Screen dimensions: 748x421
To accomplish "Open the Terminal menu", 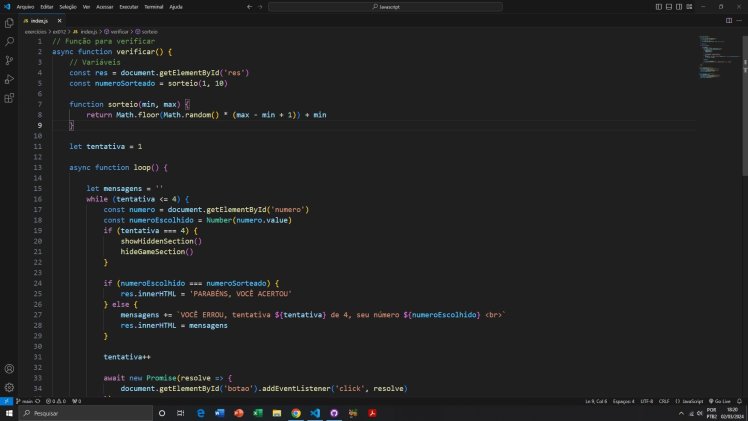I will point(154,7).
